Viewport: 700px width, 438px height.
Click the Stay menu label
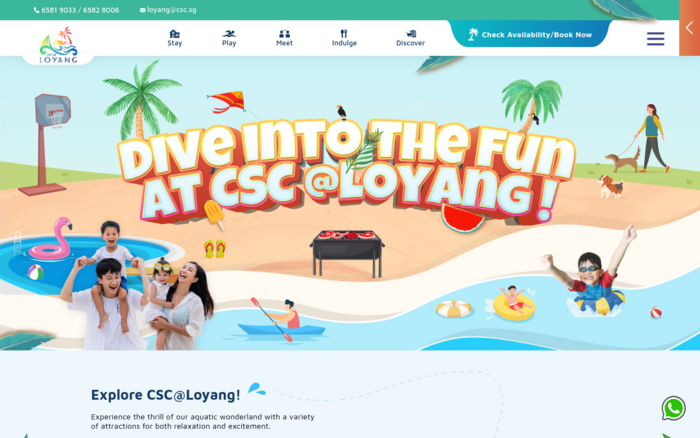tap(175, 43)
